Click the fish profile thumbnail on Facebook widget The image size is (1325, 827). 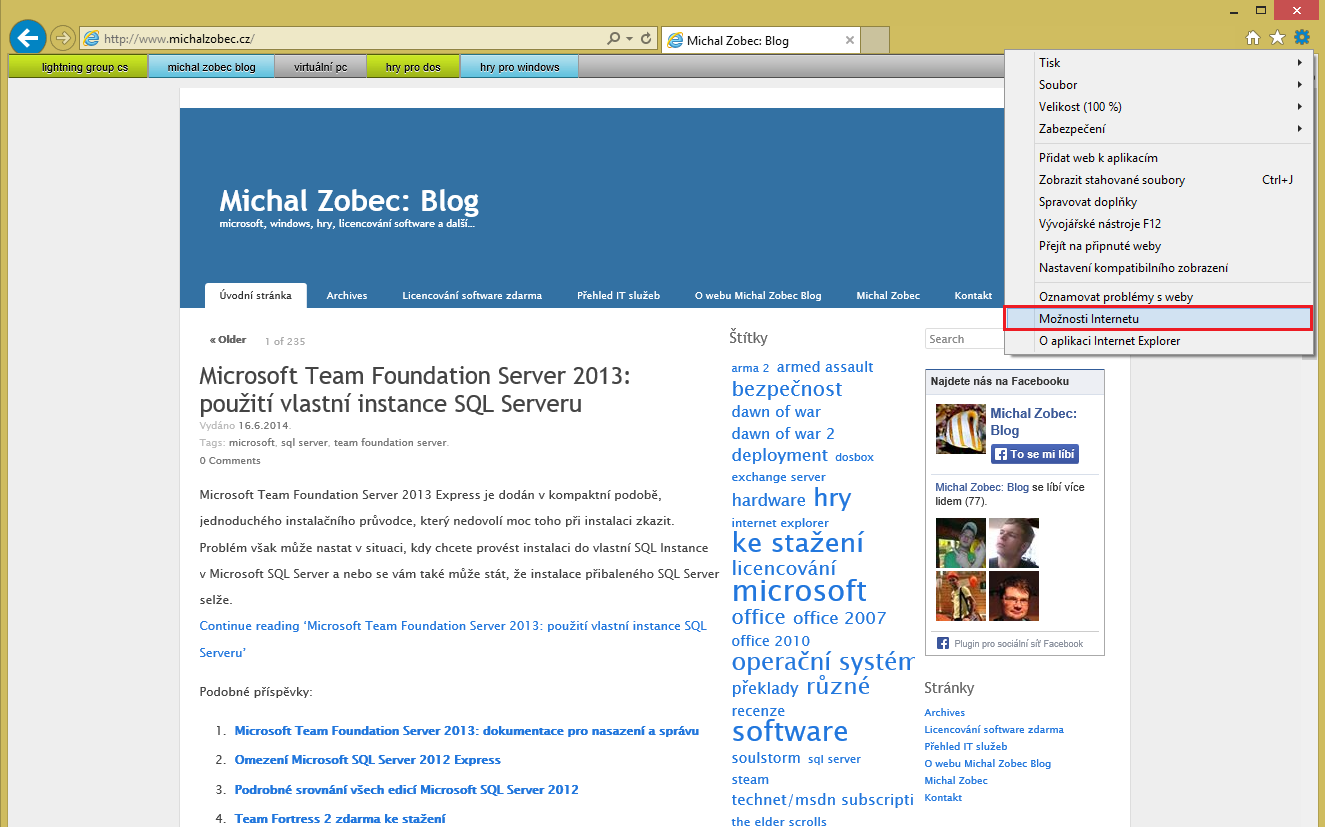tap(960, 429)
